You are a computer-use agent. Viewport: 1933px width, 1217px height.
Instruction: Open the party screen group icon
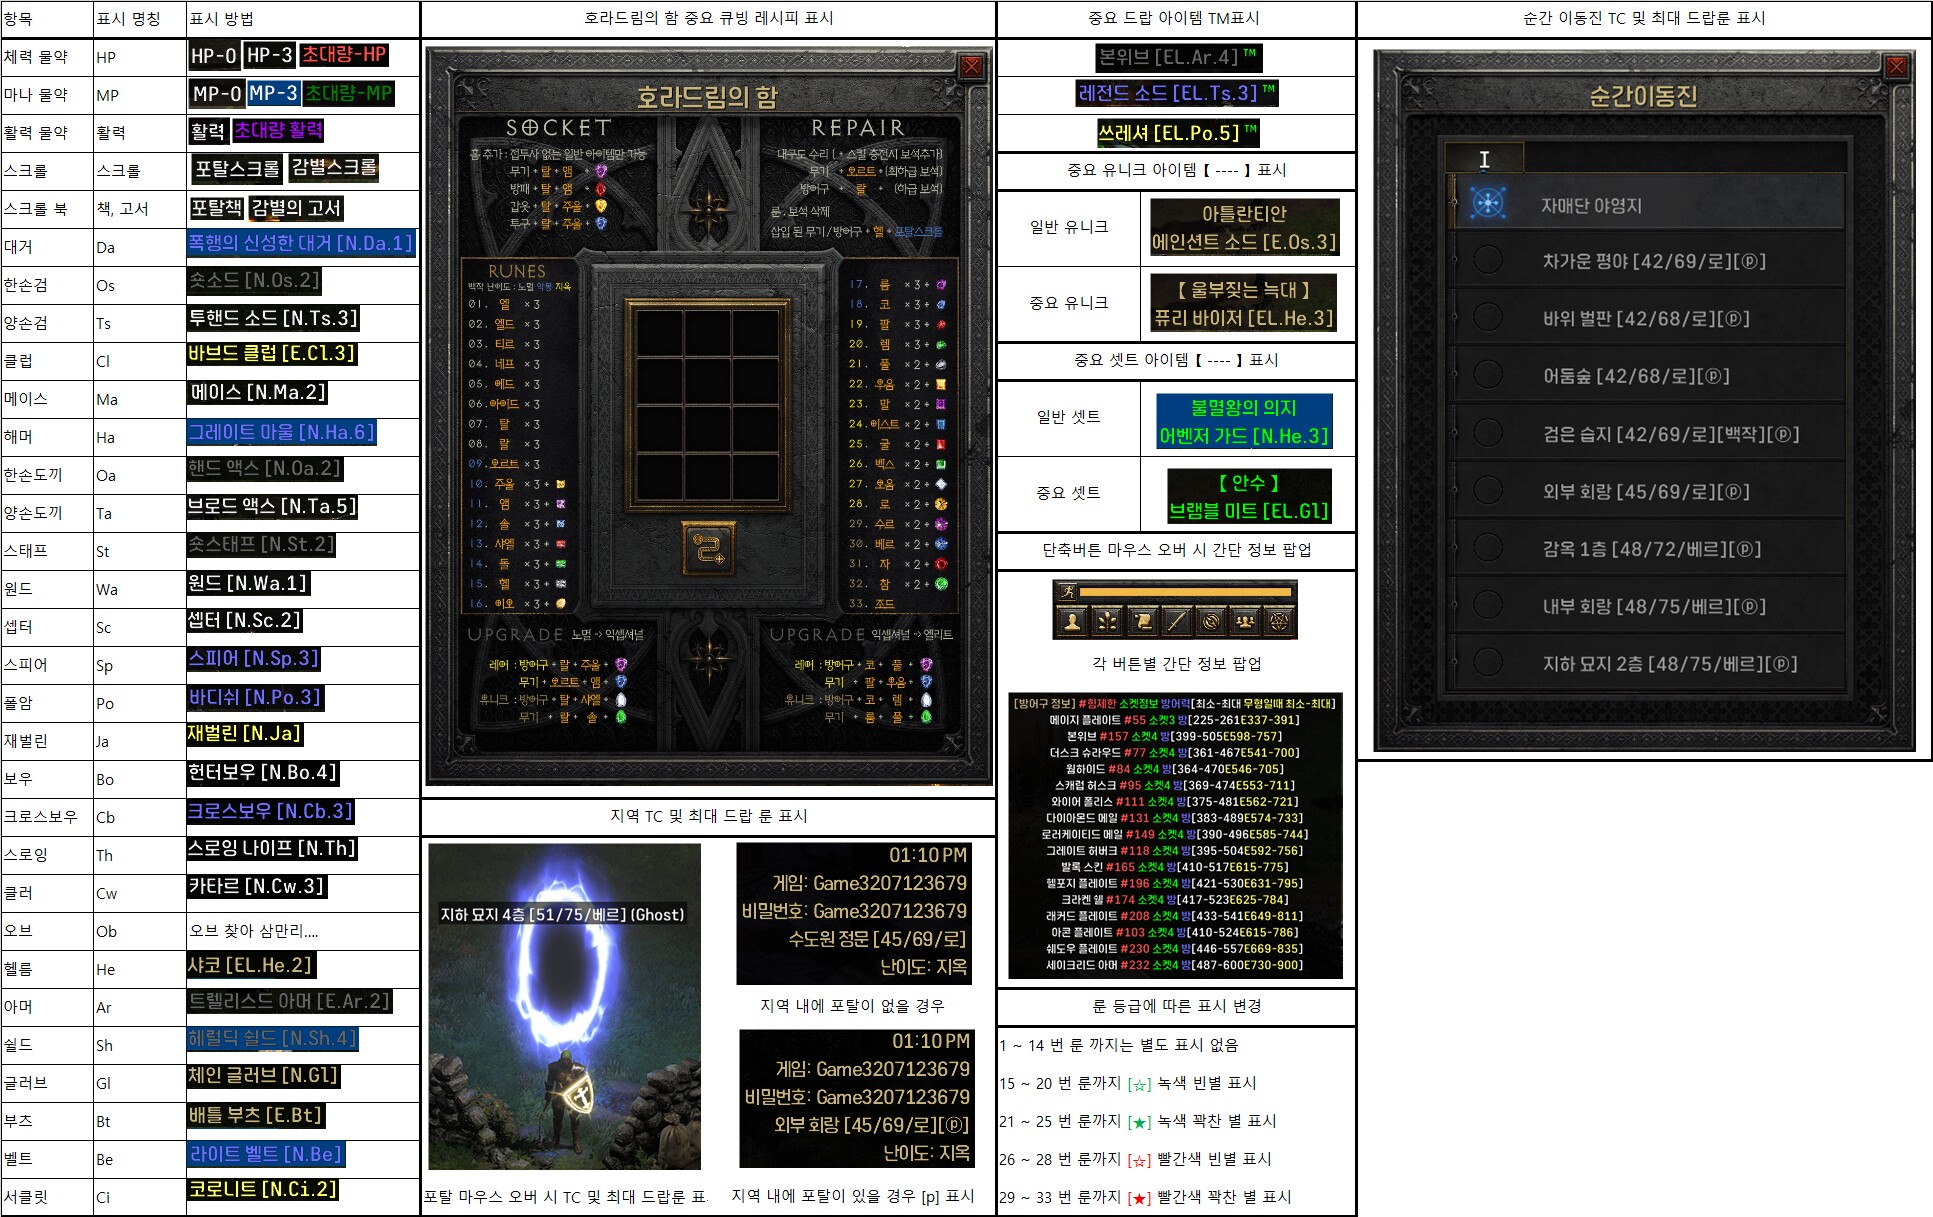1245,622
